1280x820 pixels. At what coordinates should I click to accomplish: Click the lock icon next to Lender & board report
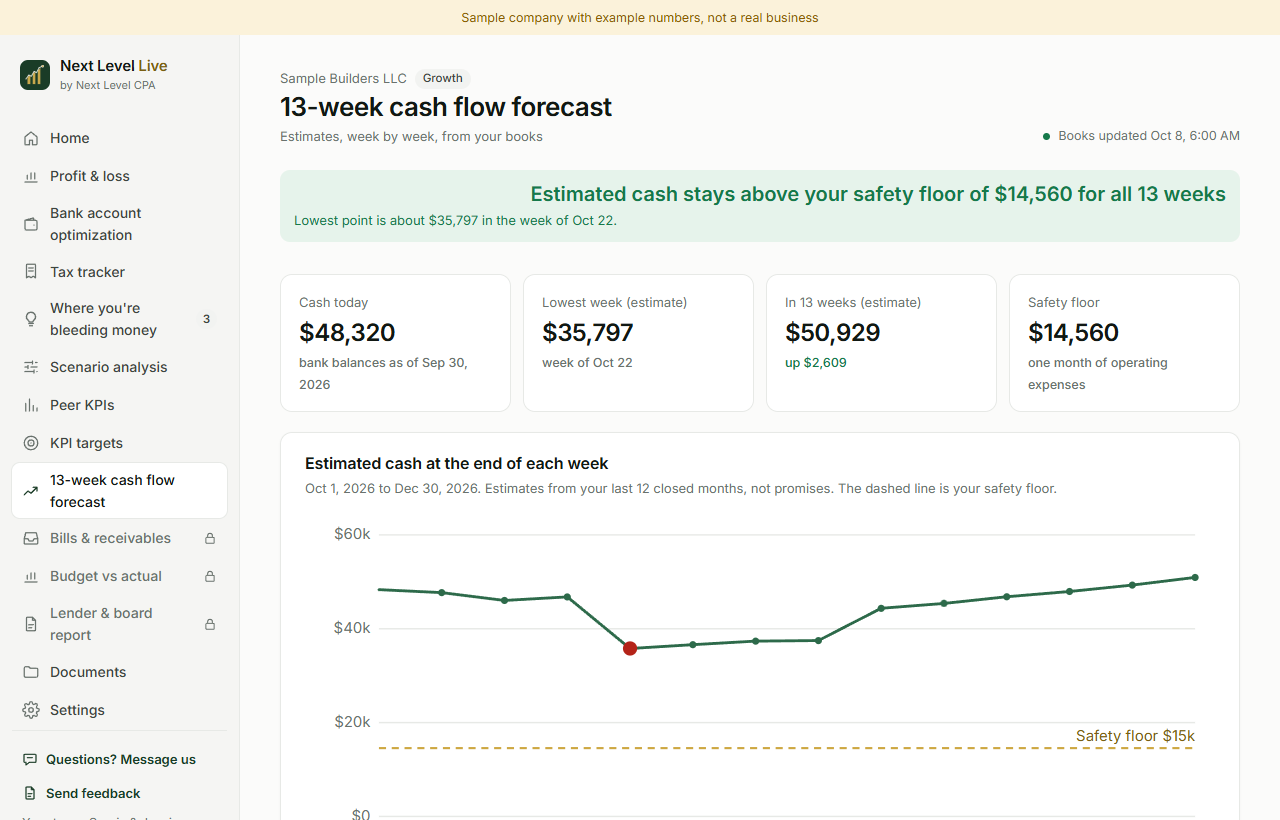(210, 624)
